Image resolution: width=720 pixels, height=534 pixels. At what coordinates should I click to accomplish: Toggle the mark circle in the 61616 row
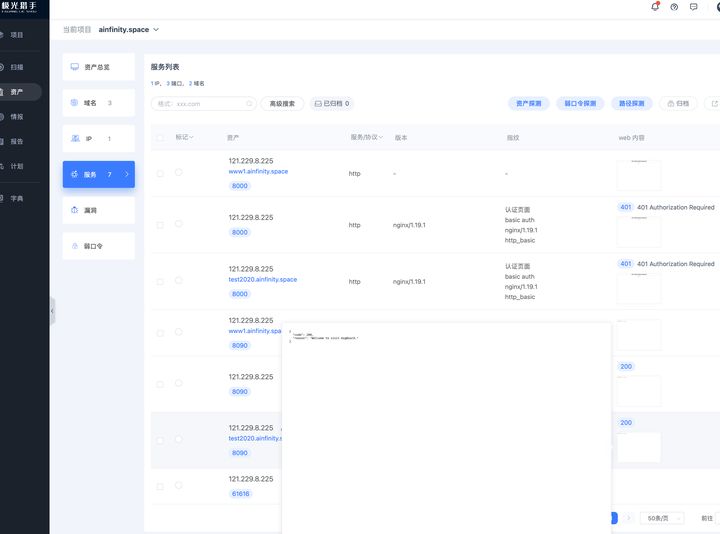coord(179,485)
